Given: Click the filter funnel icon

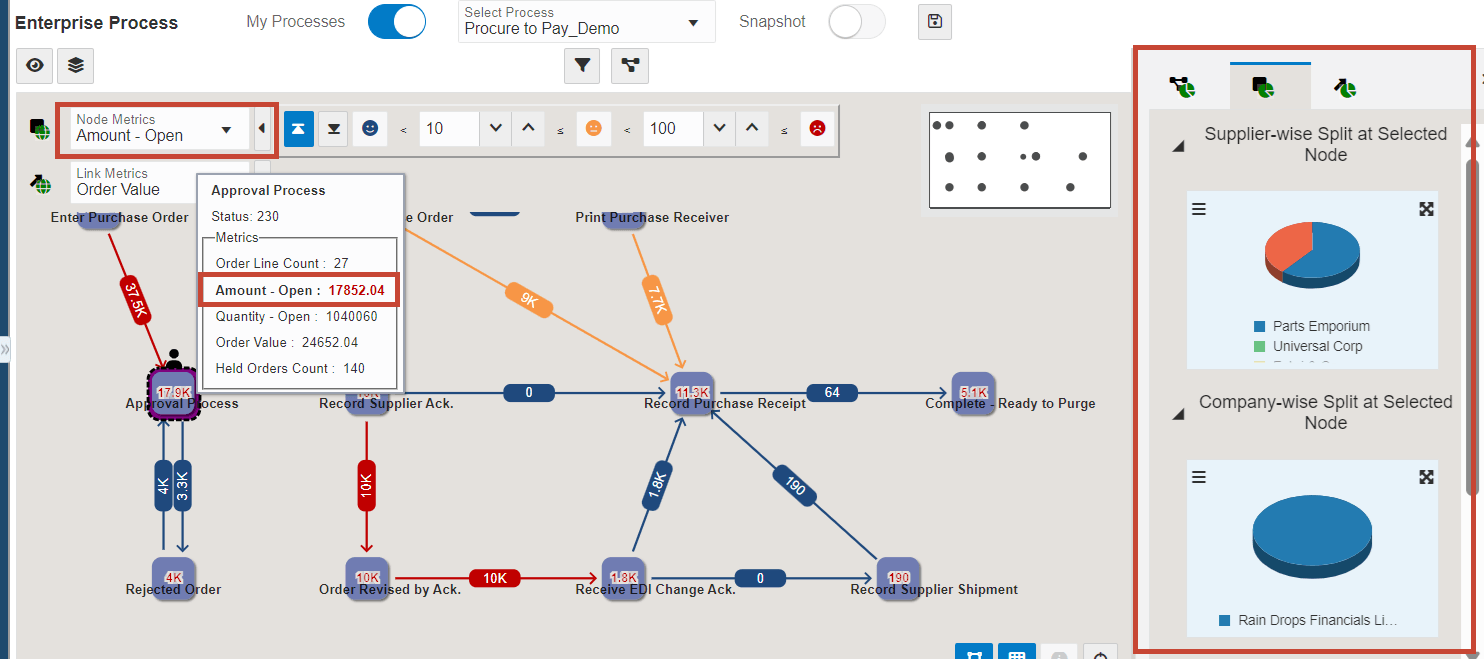Looking at the screenshot, I should click(x=582, y=66).
